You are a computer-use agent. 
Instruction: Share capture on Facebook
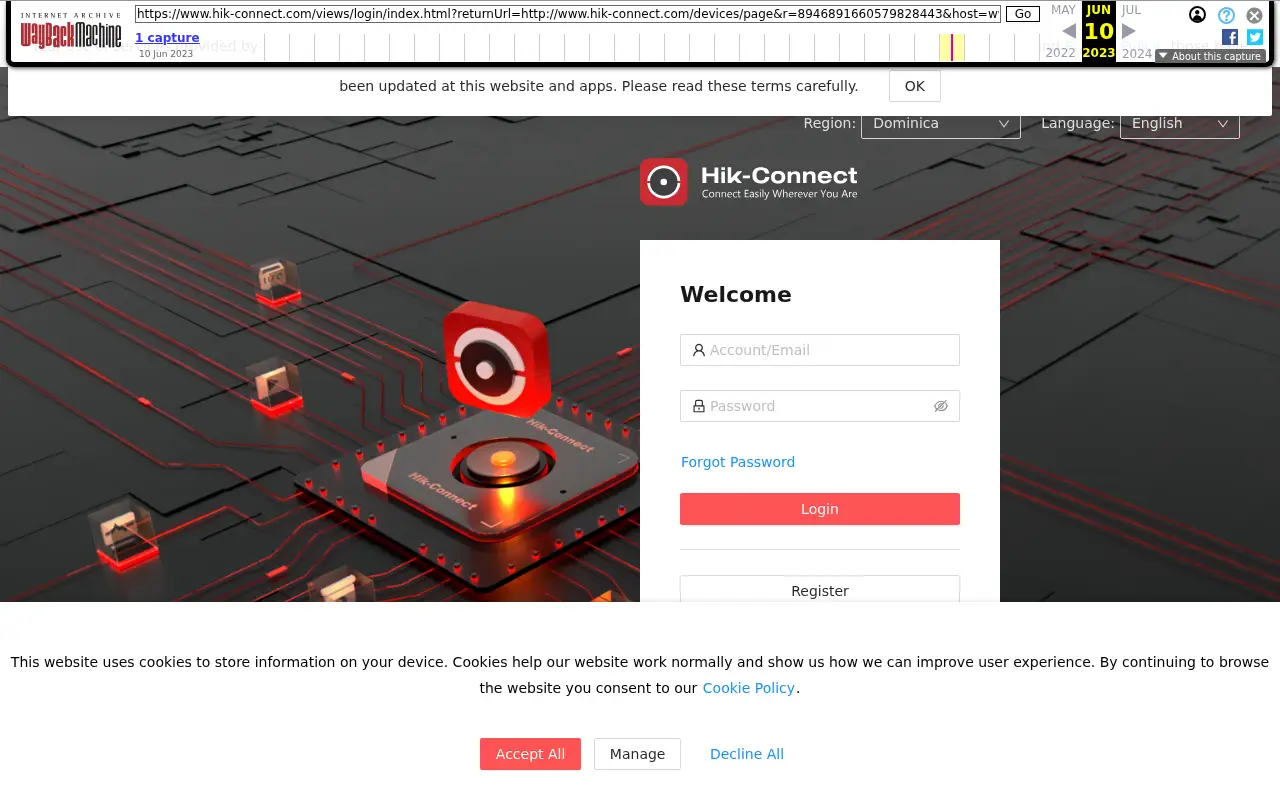tap(1230, 37)
